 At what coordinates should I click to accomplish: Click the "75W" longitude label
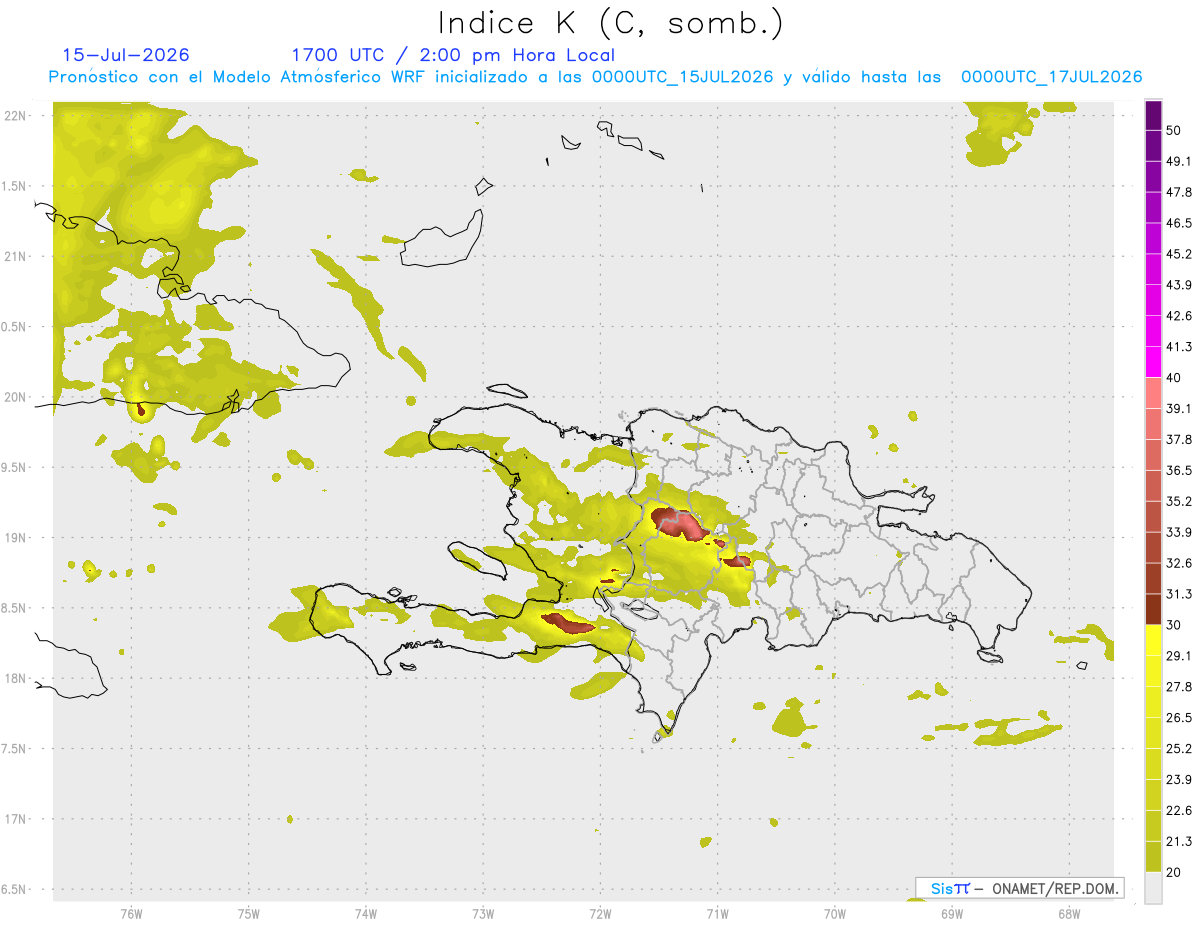(x=249, y=914)
